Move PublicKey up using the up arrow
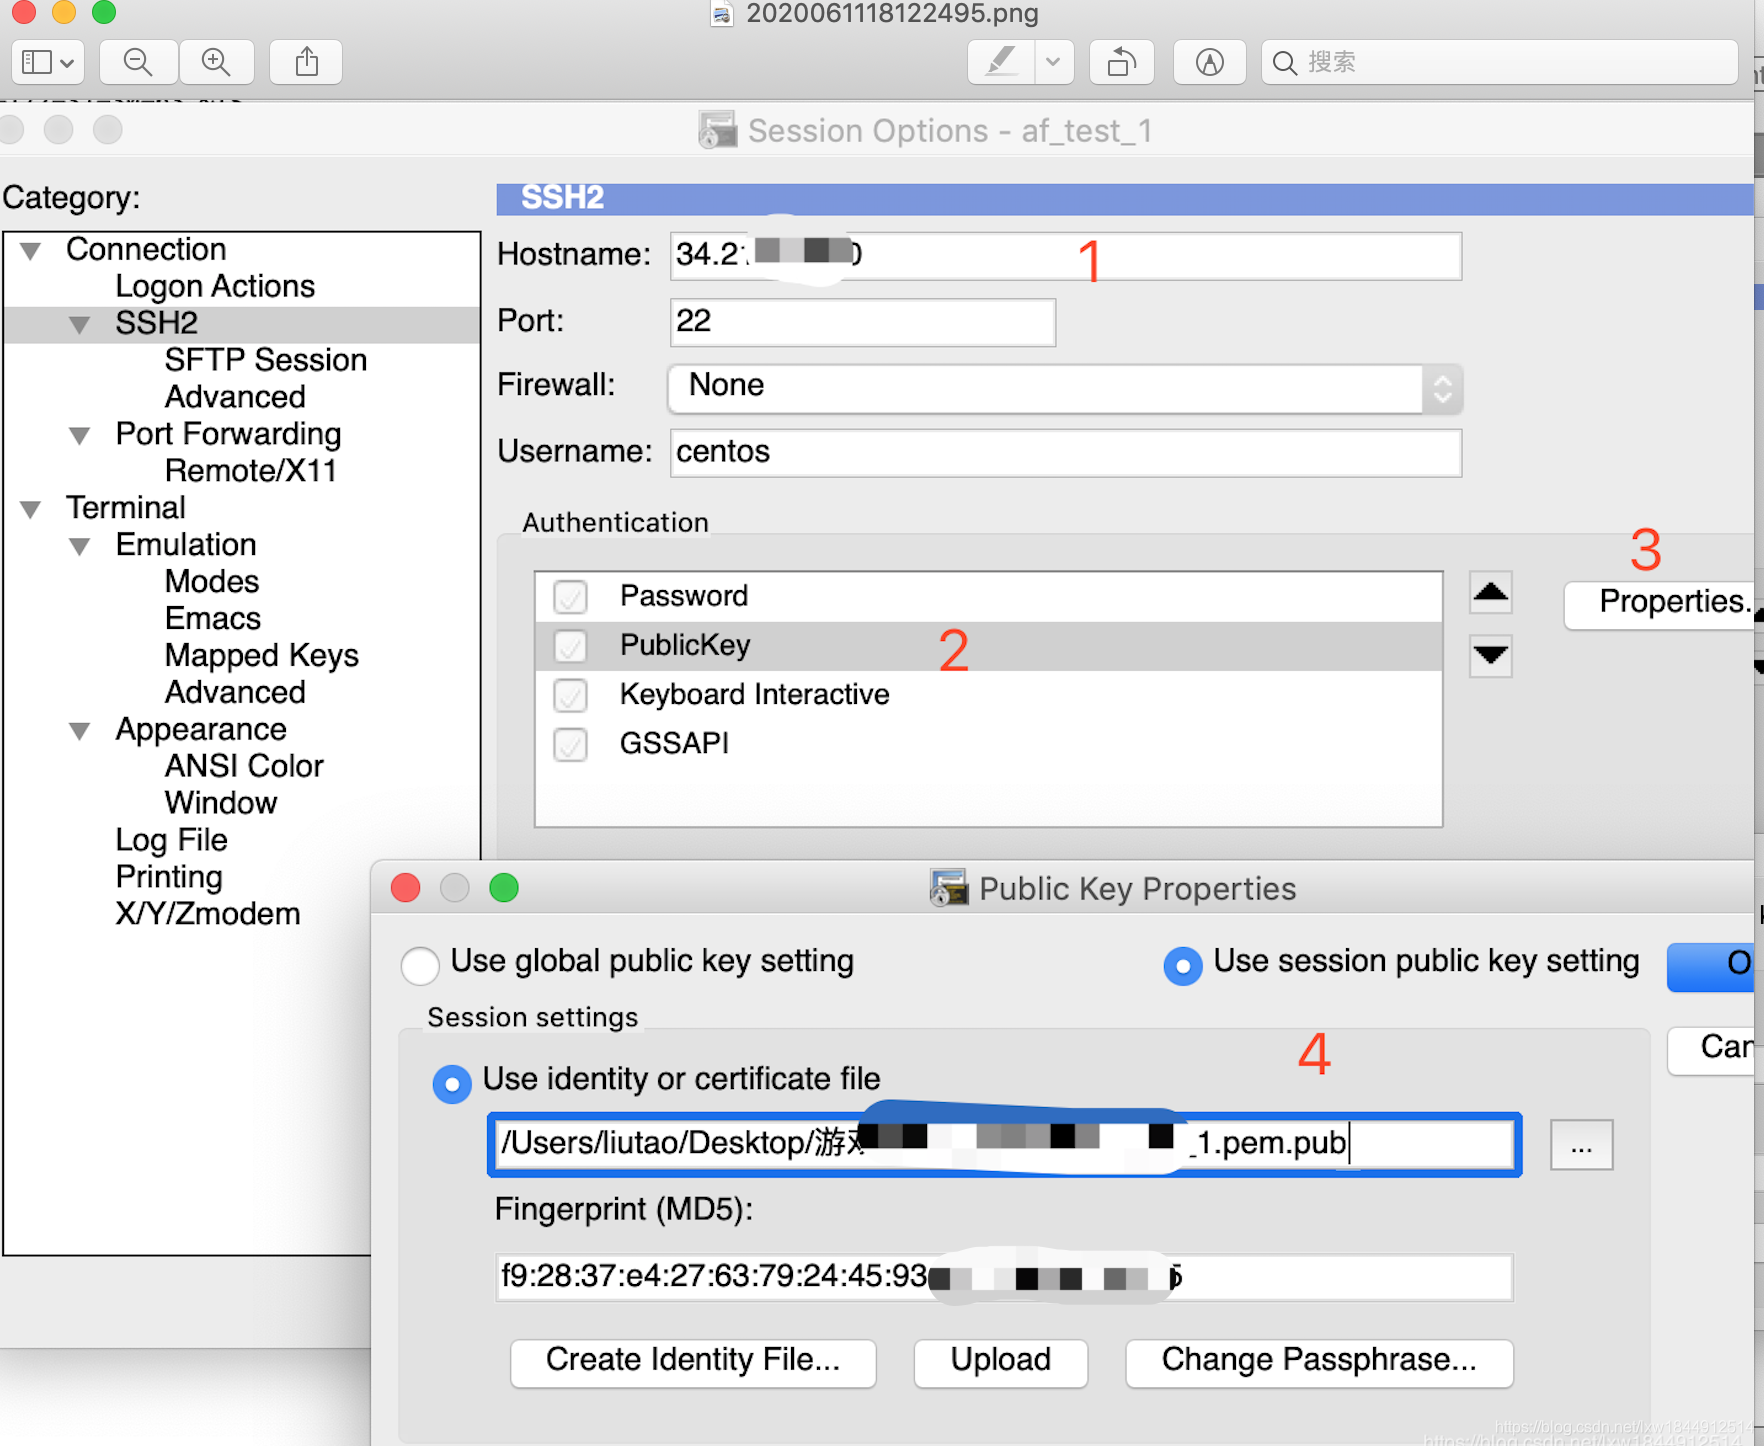Viewport: 1764px width, 1446px height. pyautogui.click(x=1490, y=592)
